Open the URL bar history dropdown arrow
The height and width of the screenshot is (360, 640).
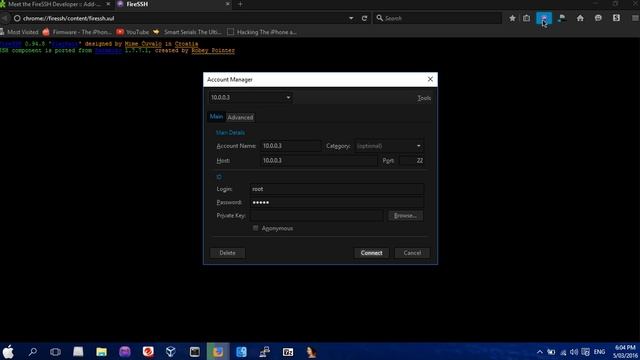351,18
